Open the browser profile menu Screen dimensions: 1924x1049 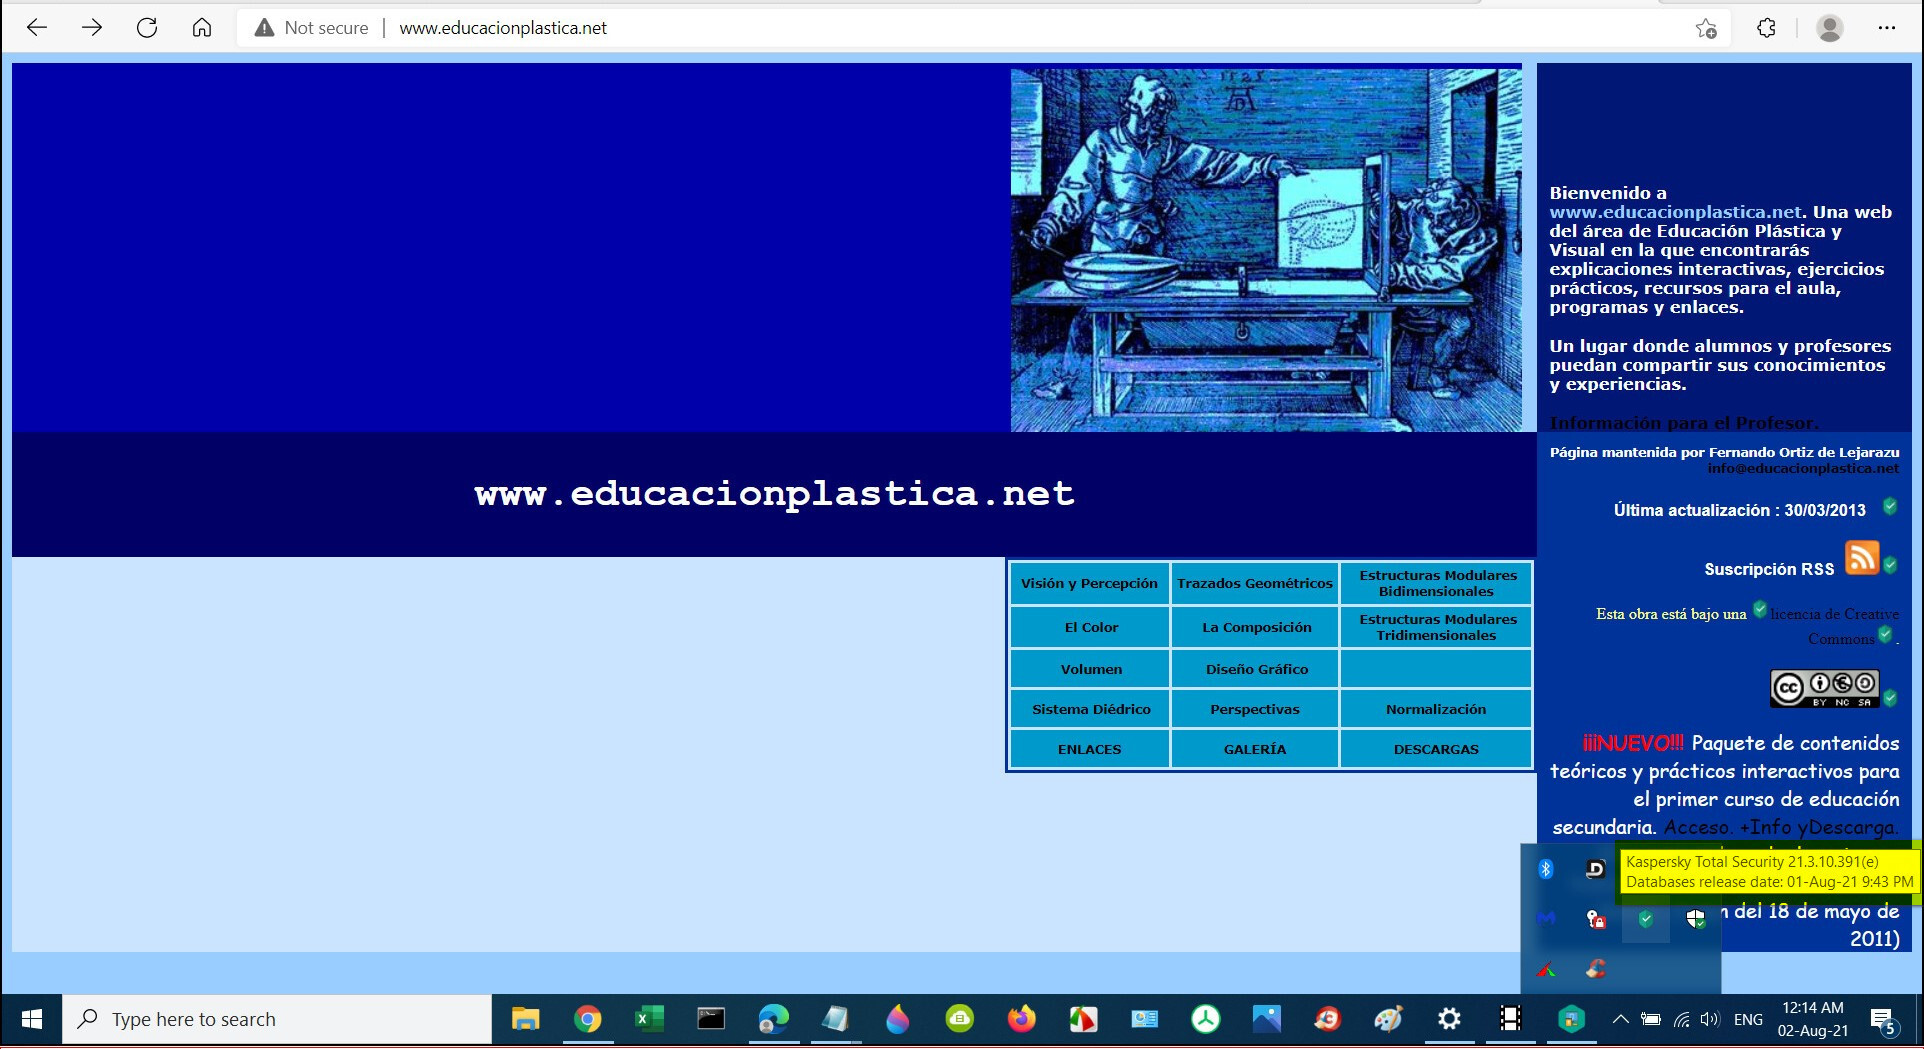pos(1830,28)
